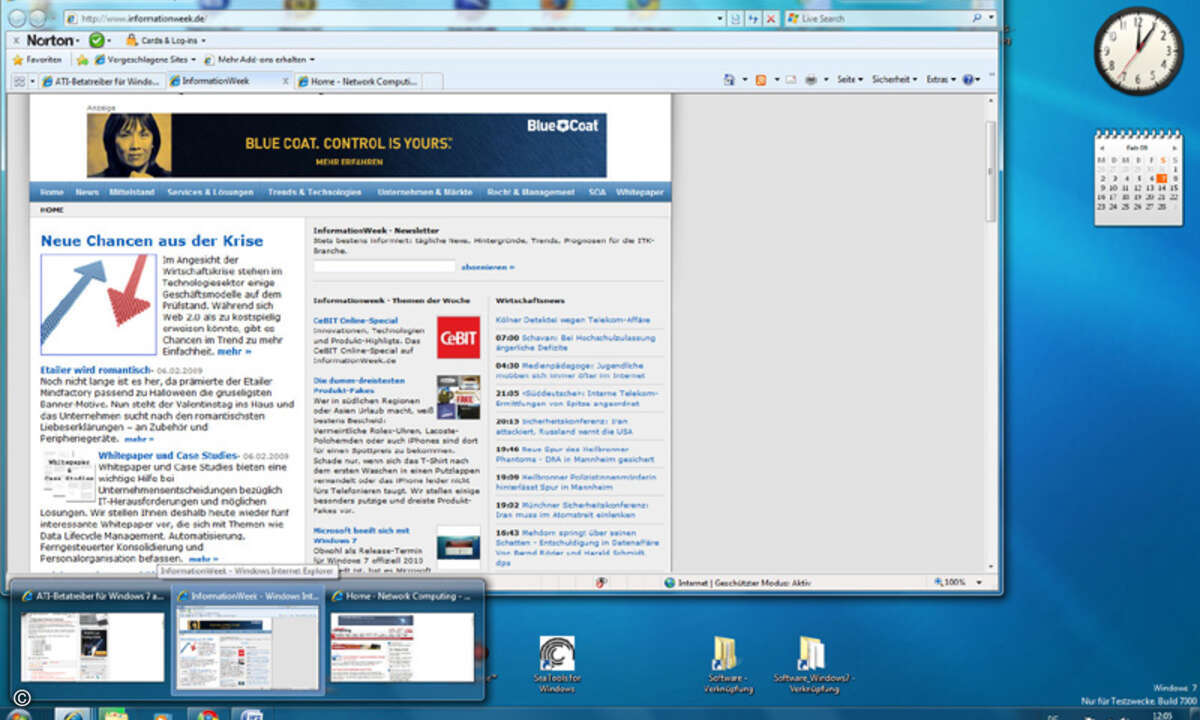Click the Mittelstand navigation menu item
Viewport: 1200px width, 720px height.
[x=132, y=191]
